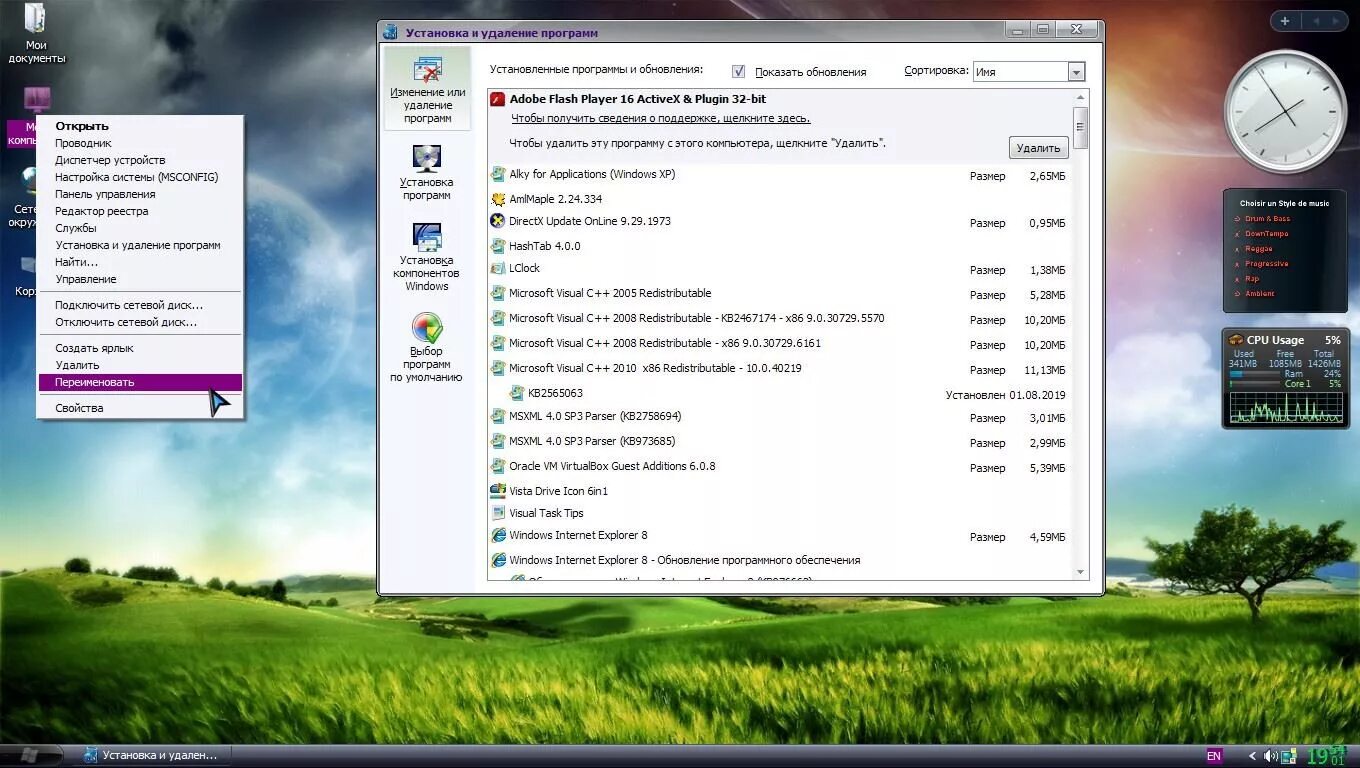1360x768 pixels.
Task: Open the 'Сортировка' dropdown
Action: [1076, 72]
